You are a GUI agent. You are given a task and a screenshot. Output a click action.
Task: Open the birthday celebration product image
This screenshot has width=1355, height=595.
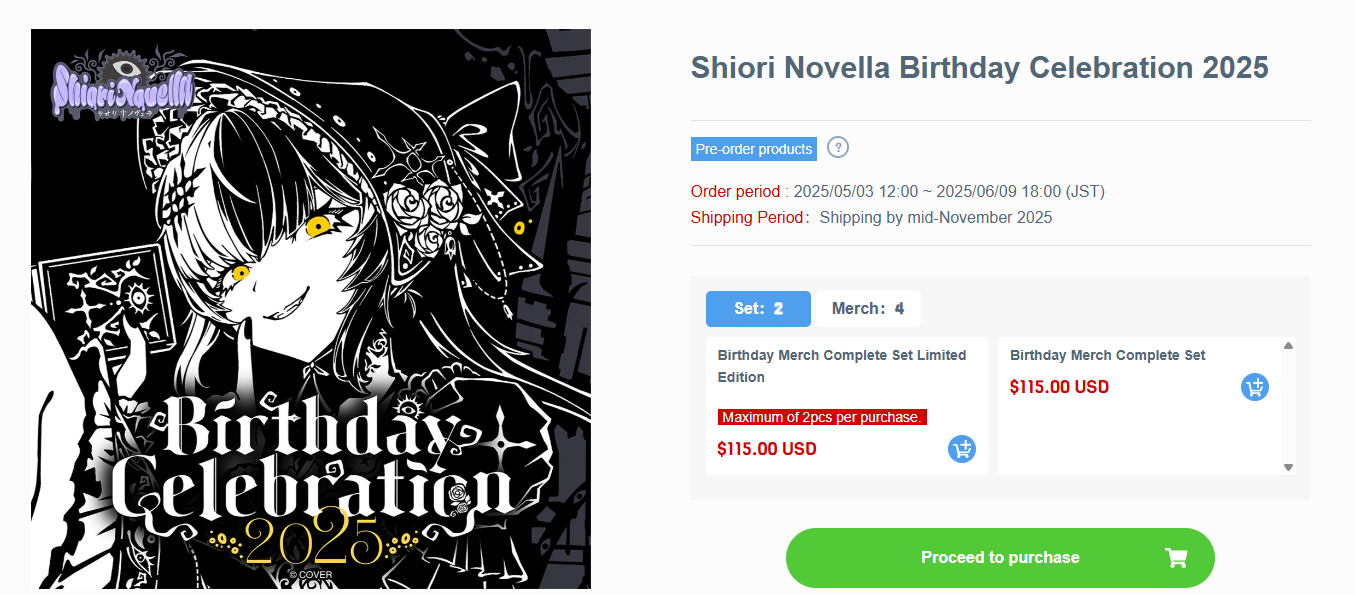311,309
